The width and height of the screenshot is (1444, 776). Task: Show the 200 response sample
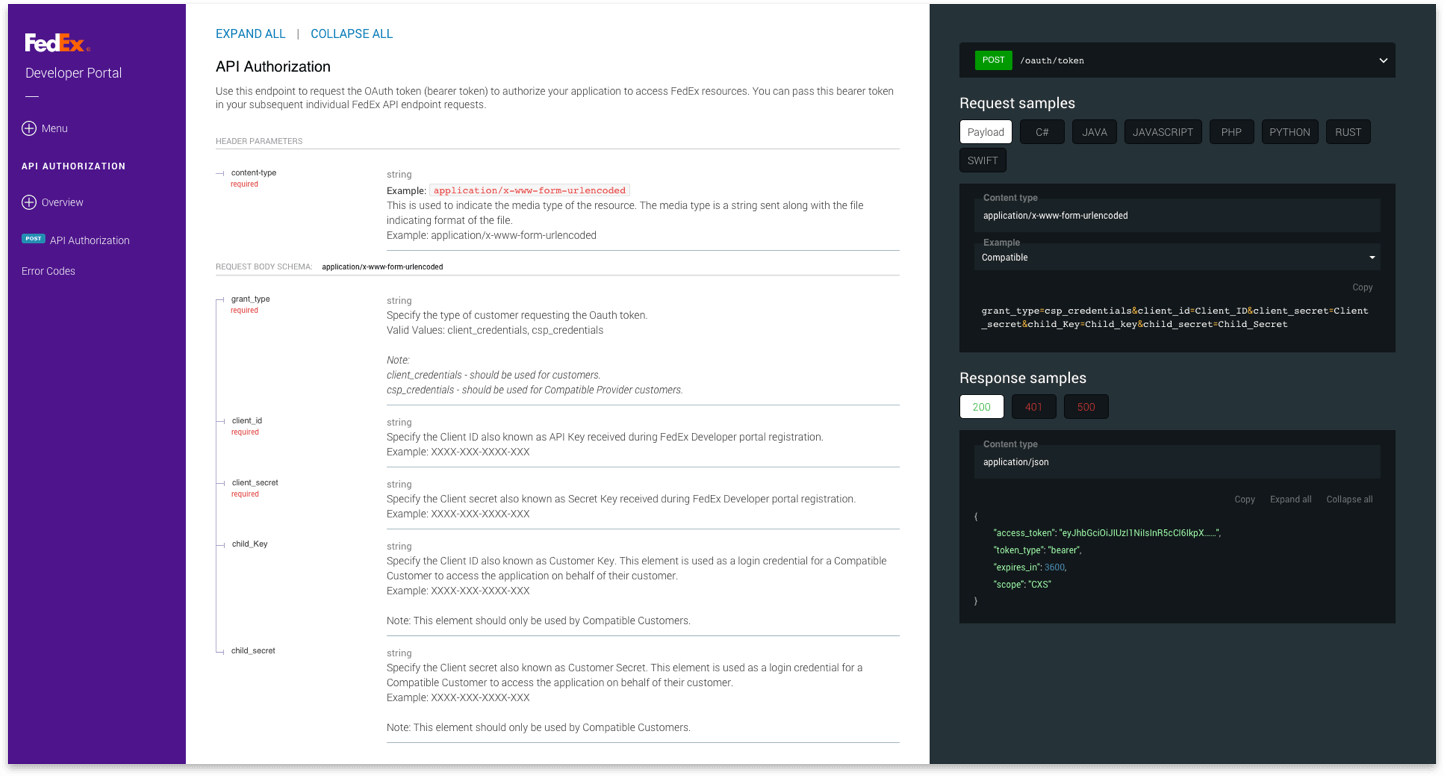(981, 407)
